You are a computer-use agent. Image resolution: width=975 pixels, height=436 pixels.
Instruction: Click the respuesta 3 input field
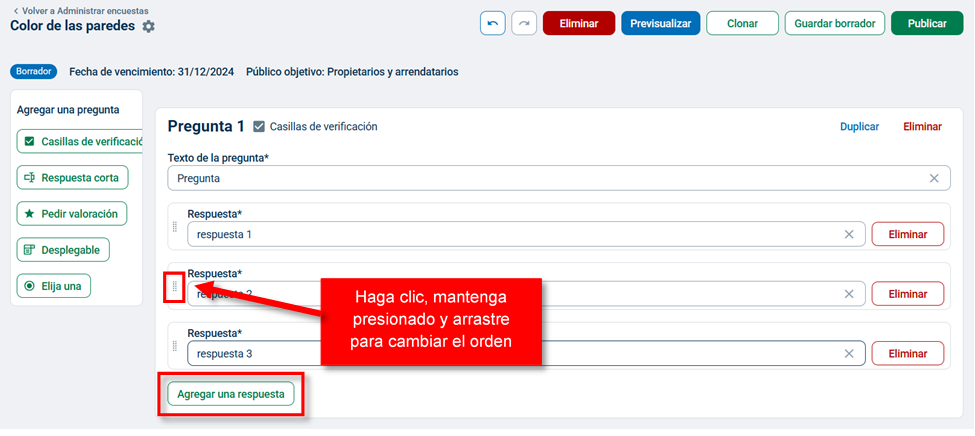pos(526,353)
